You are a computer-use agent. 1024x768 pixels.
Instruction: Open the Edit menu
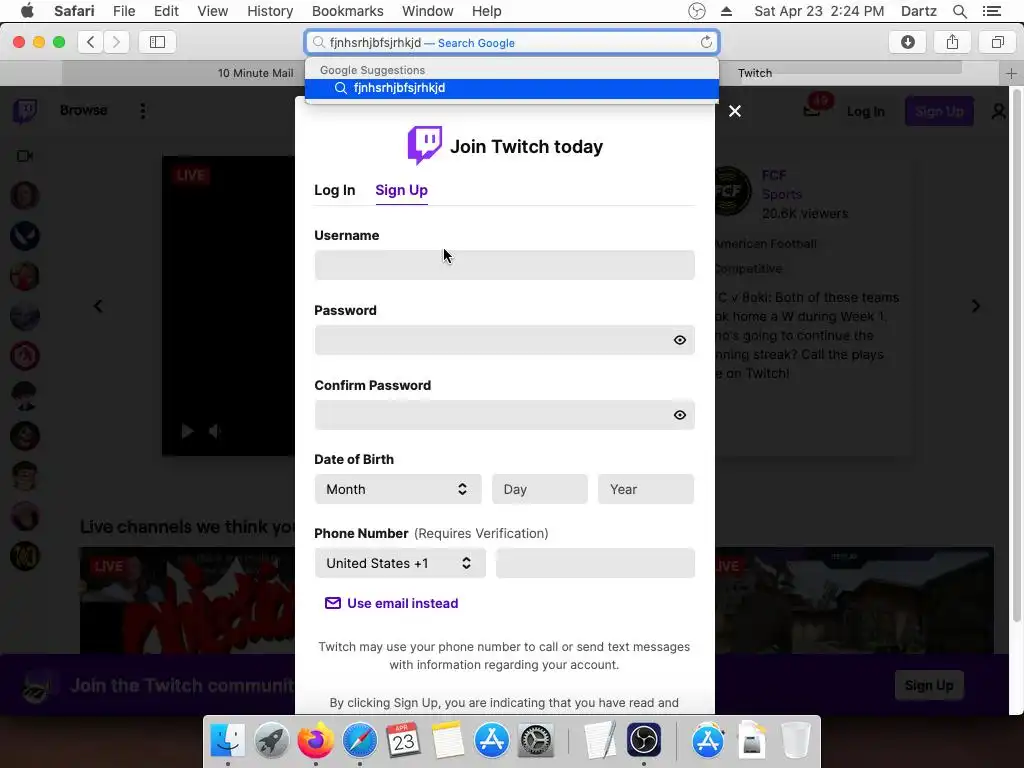(166, 11)
